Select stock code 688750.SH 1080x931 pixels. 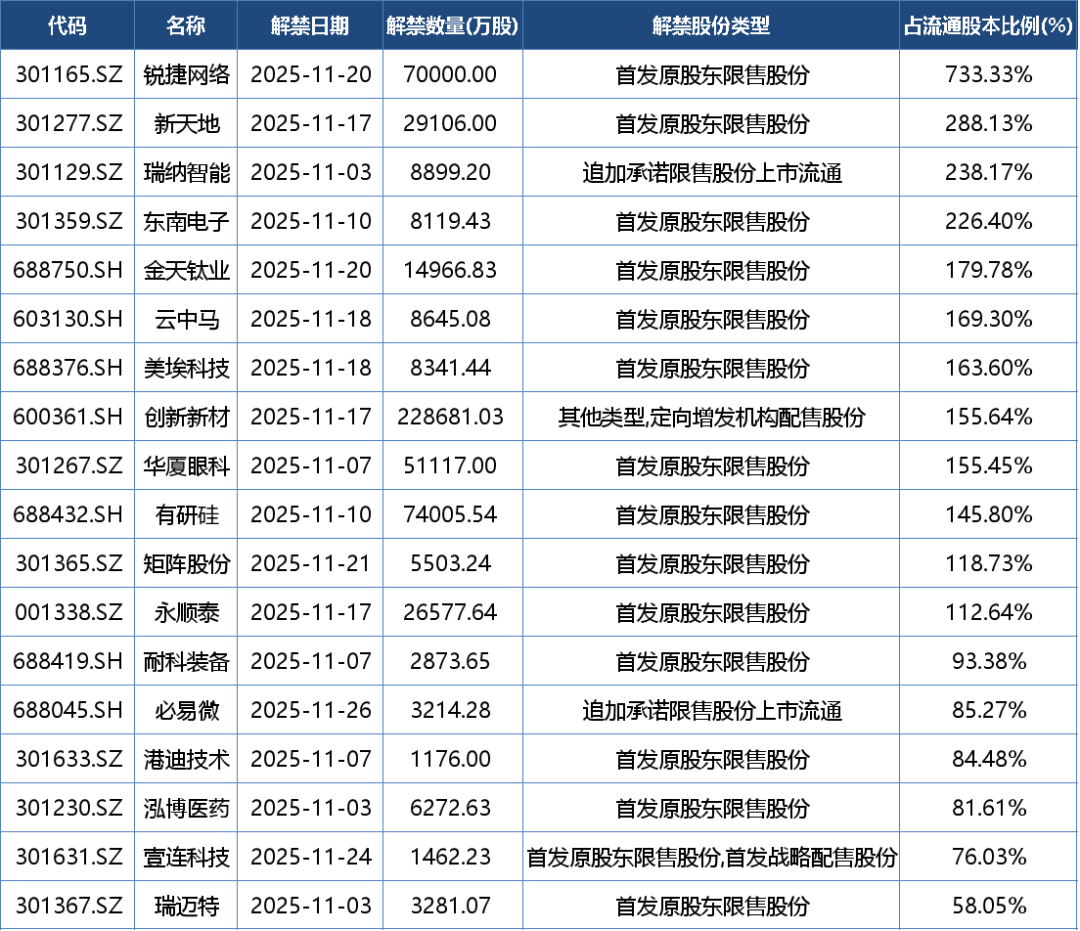click(68, 270)
